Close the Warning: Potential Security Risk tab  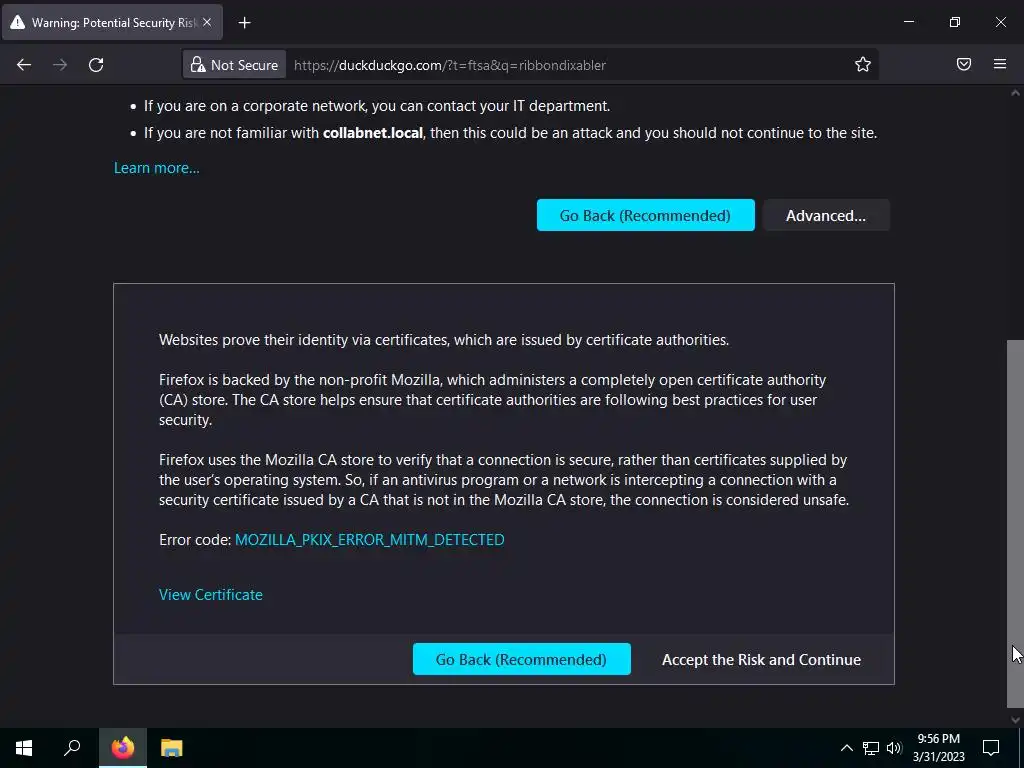207,22
